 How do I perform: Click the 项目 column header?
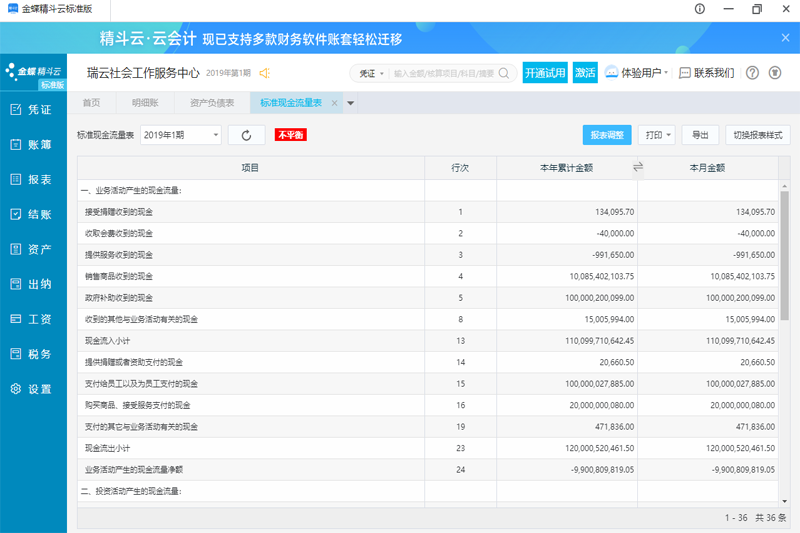(x=251, y=168)
